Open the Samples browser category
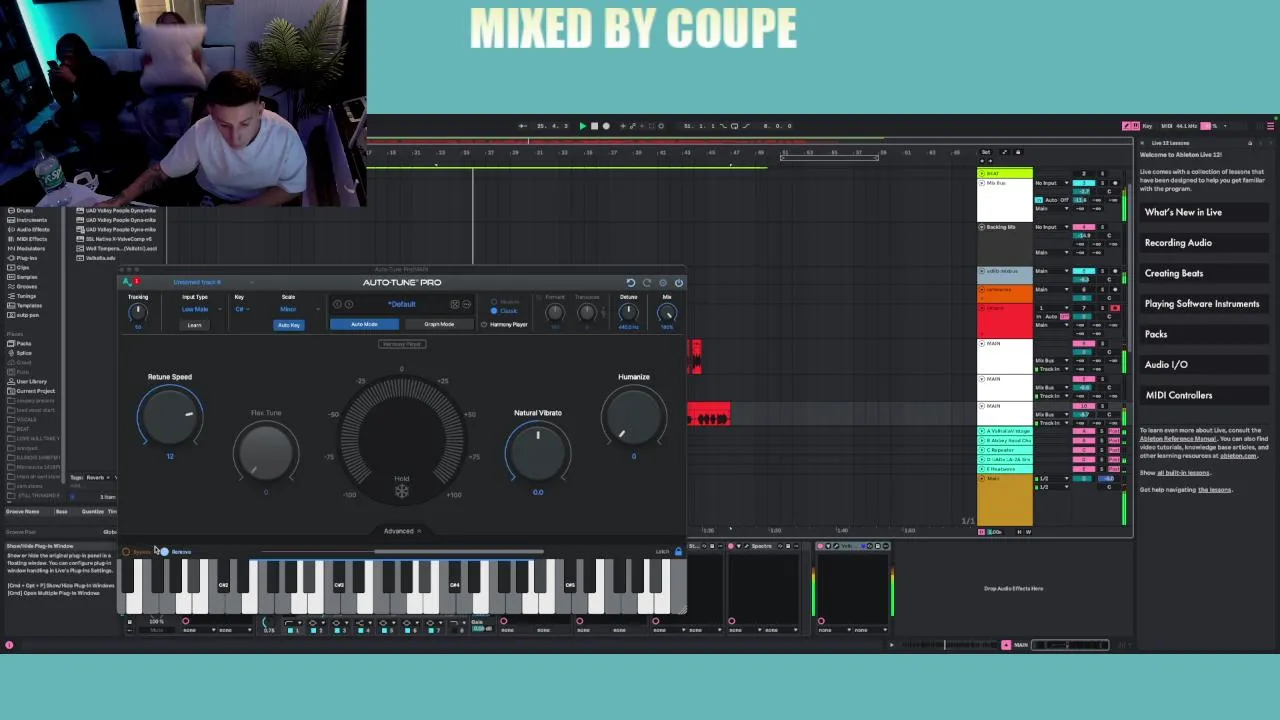The width and height of the screenshot is (1280, 720). click(24, 277)
